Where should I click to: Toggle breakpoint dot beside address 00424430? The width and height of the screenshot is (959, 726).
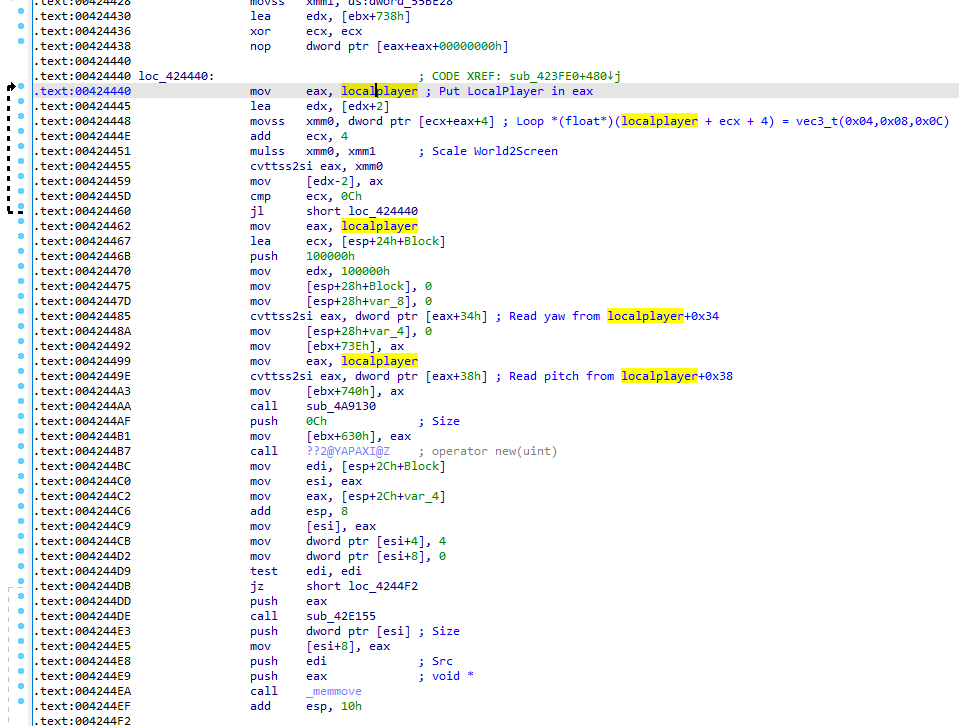21,11
